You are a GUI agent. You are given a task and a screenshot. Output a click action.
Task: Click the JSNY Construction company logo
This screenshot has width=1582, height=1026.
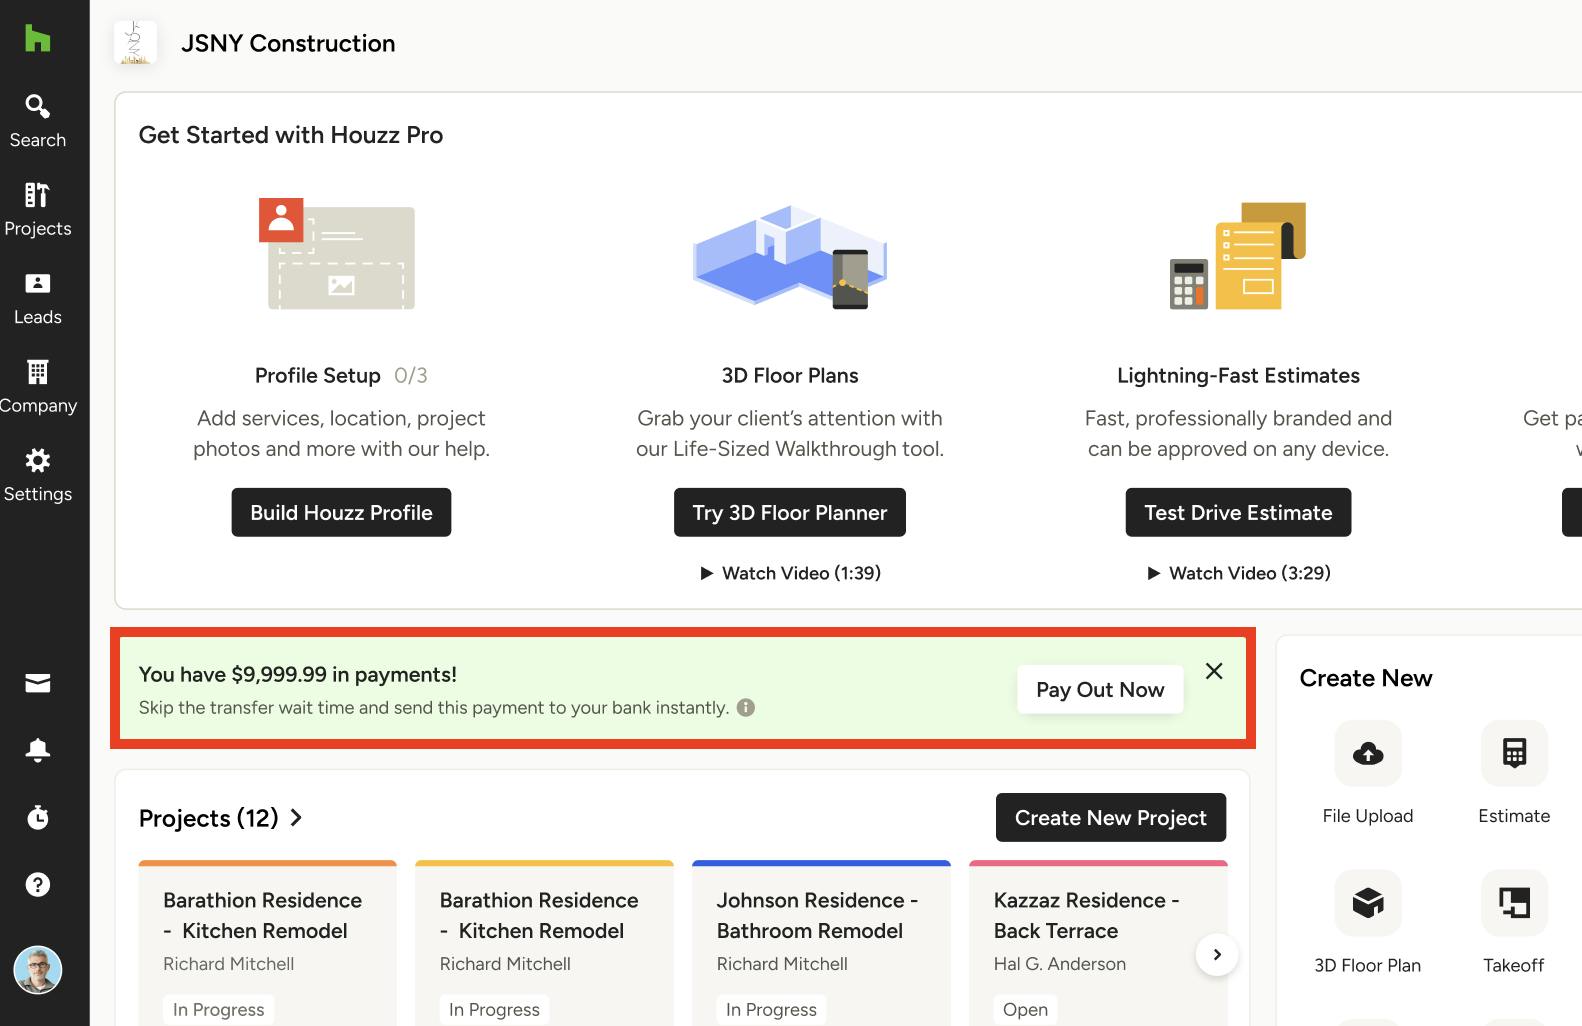135,43
